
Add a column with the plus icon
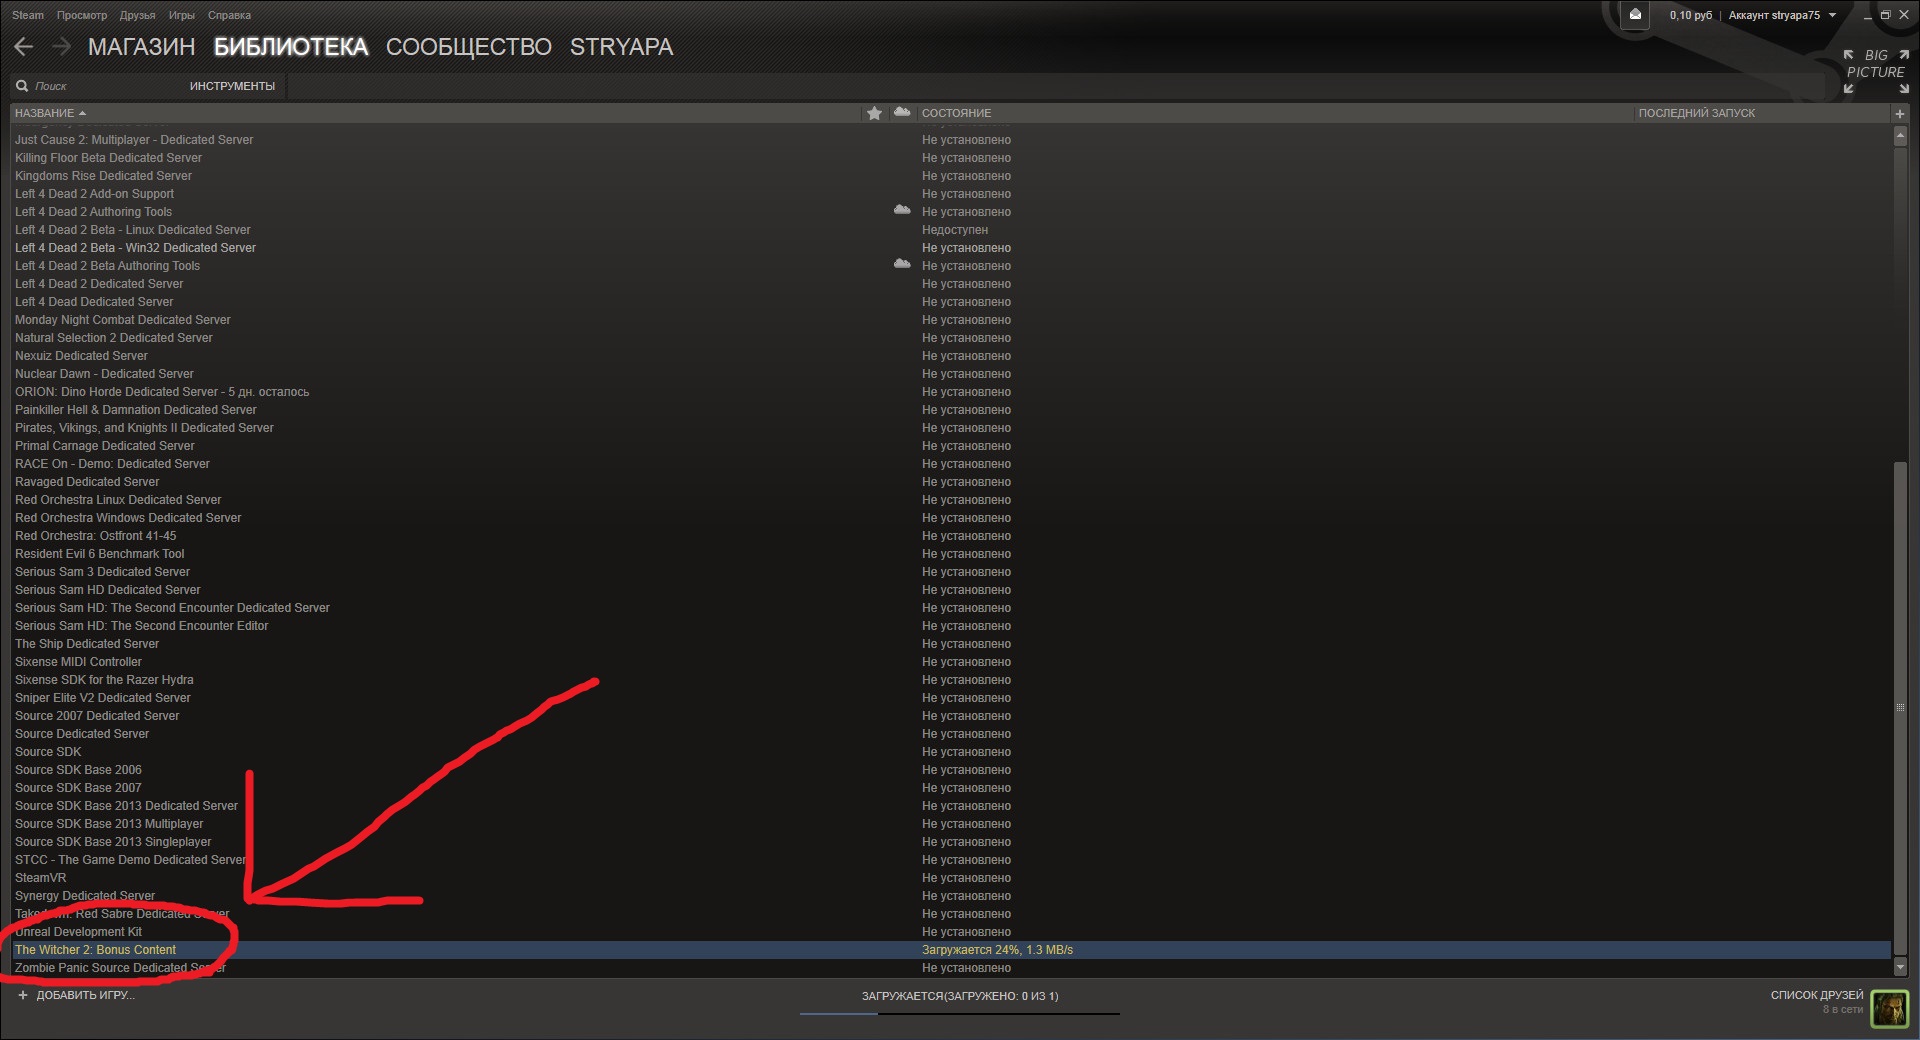[x=1900, y=114]
